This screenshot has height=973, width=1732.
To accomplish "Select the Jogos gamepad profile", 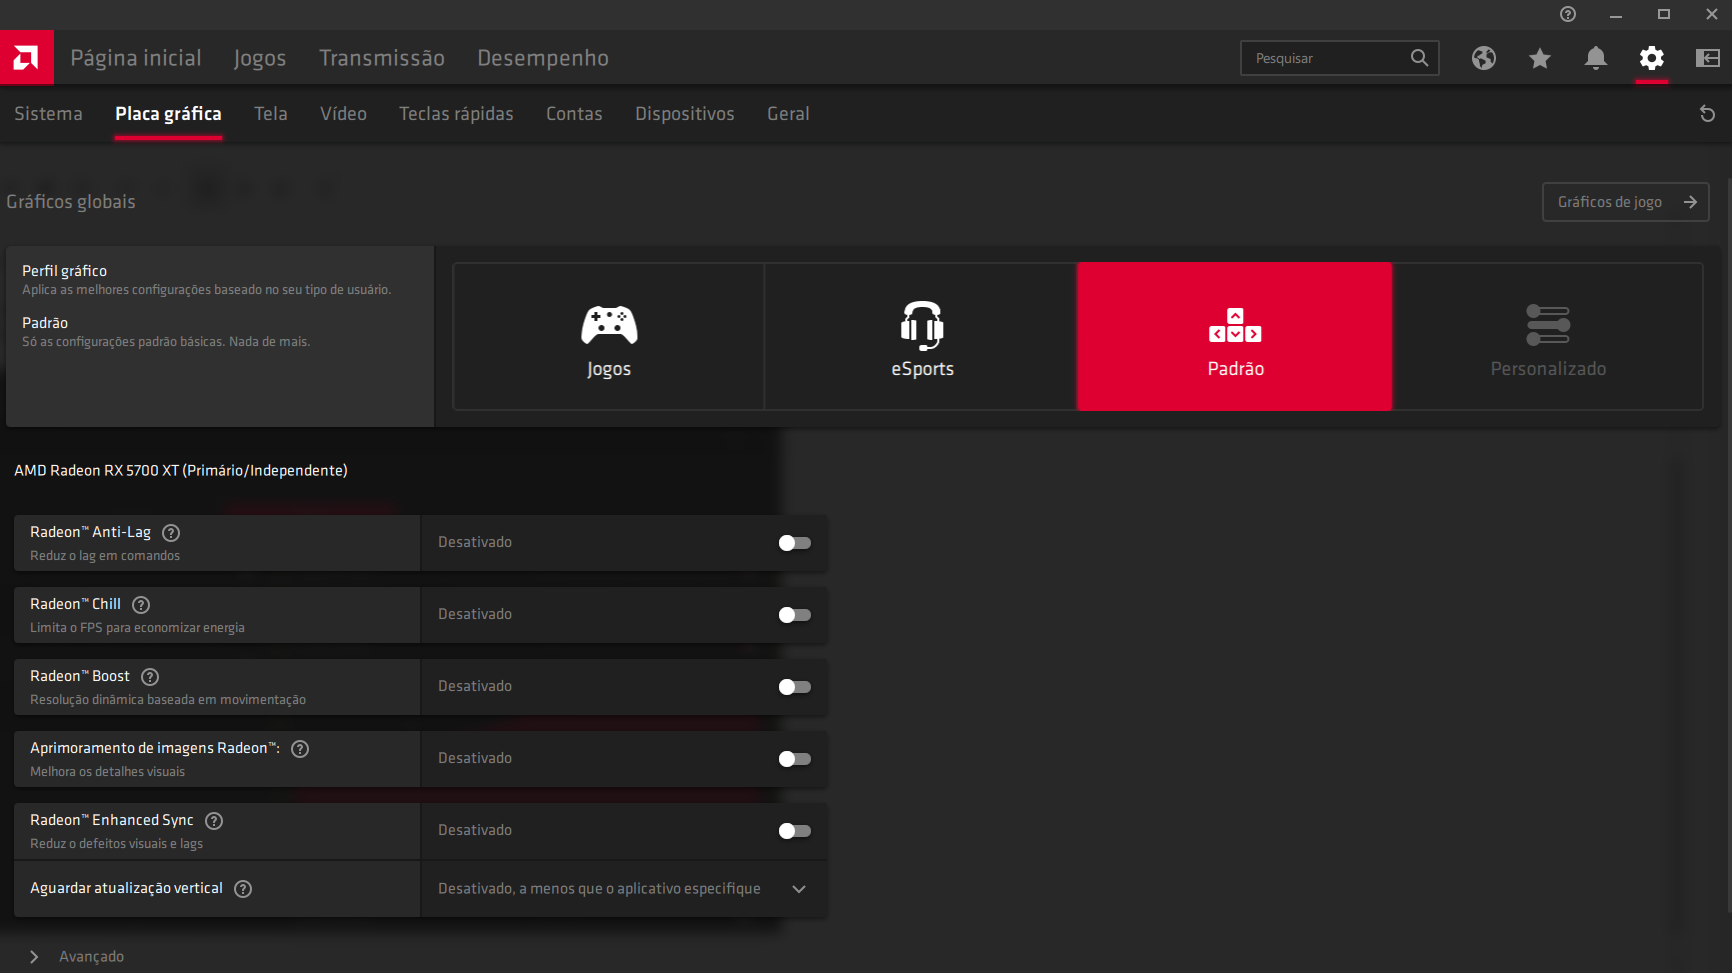I will [x=609, y=337].
